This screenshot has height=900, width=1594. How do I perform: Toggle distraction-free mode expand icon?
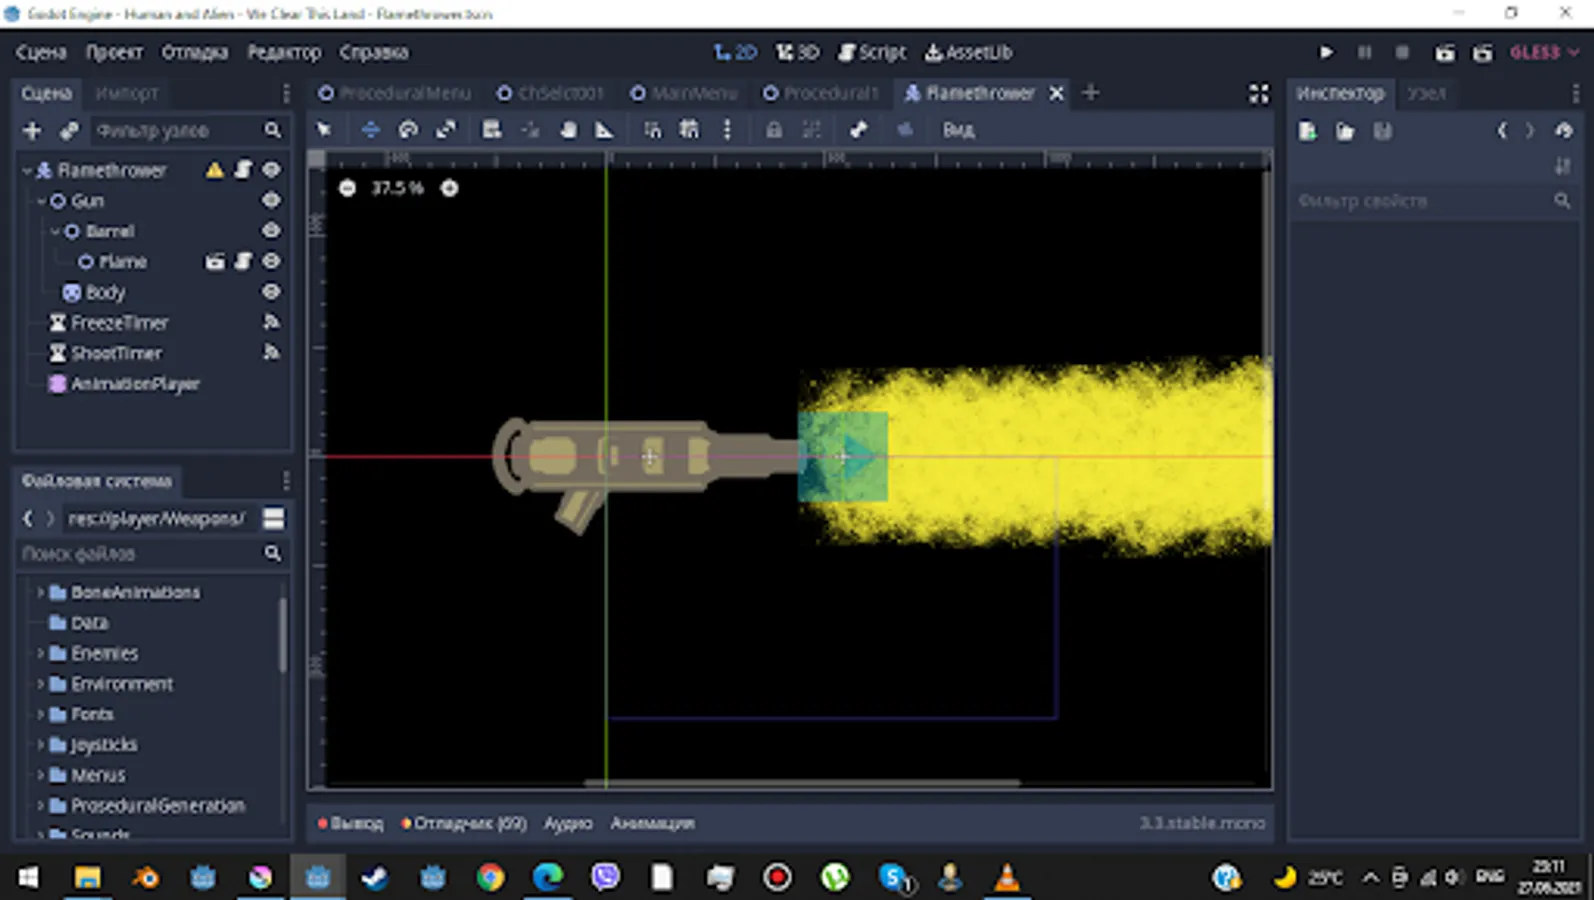(x=1258, y=93)
